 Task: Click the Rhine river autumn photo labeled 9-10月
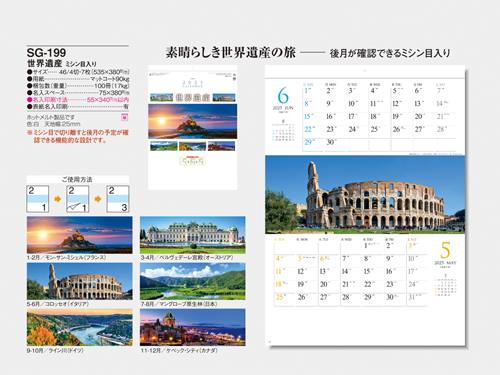(x=80, y=327)
